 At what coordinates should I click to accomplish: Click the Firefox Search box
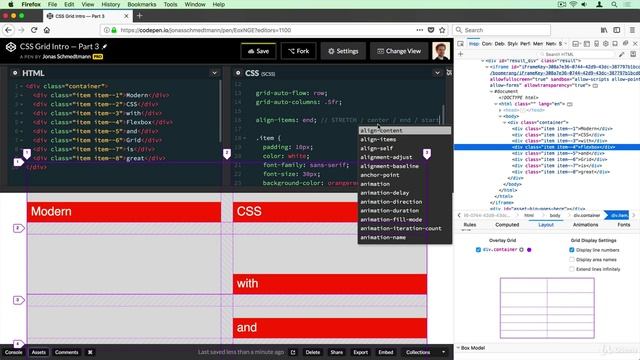coord(501,30)
